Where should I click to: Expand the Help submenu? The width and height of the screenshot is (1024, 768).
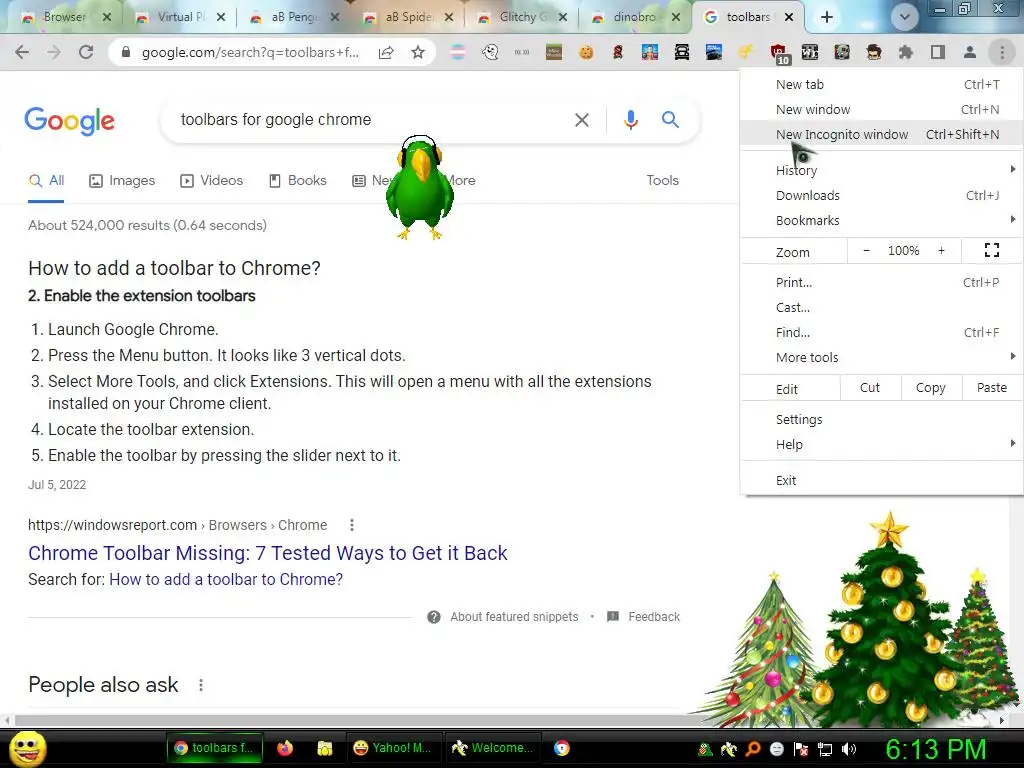click(x=882, y=444)
